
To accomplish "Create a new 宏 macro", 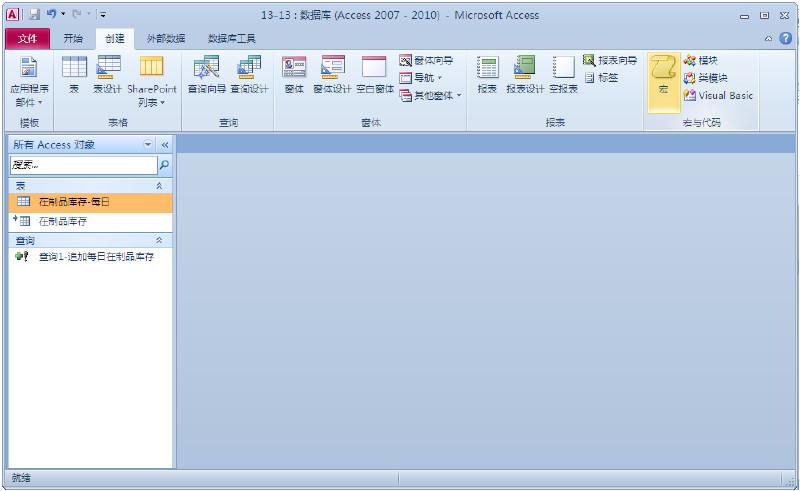I will (663, 82).
